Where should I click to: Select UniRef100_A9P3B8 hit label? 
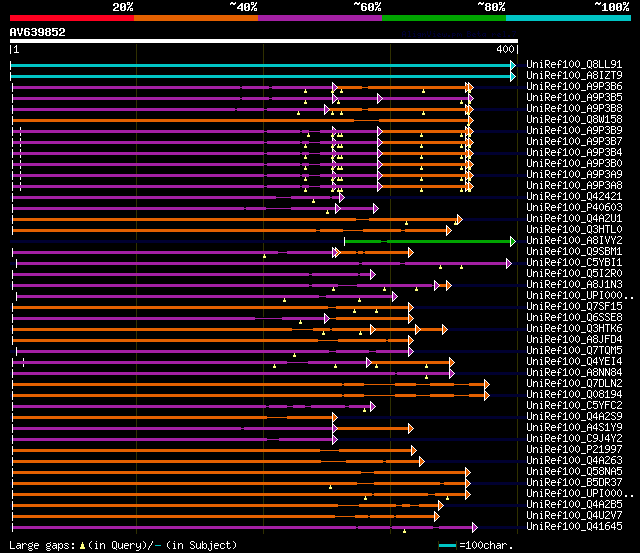coord(574,109)
